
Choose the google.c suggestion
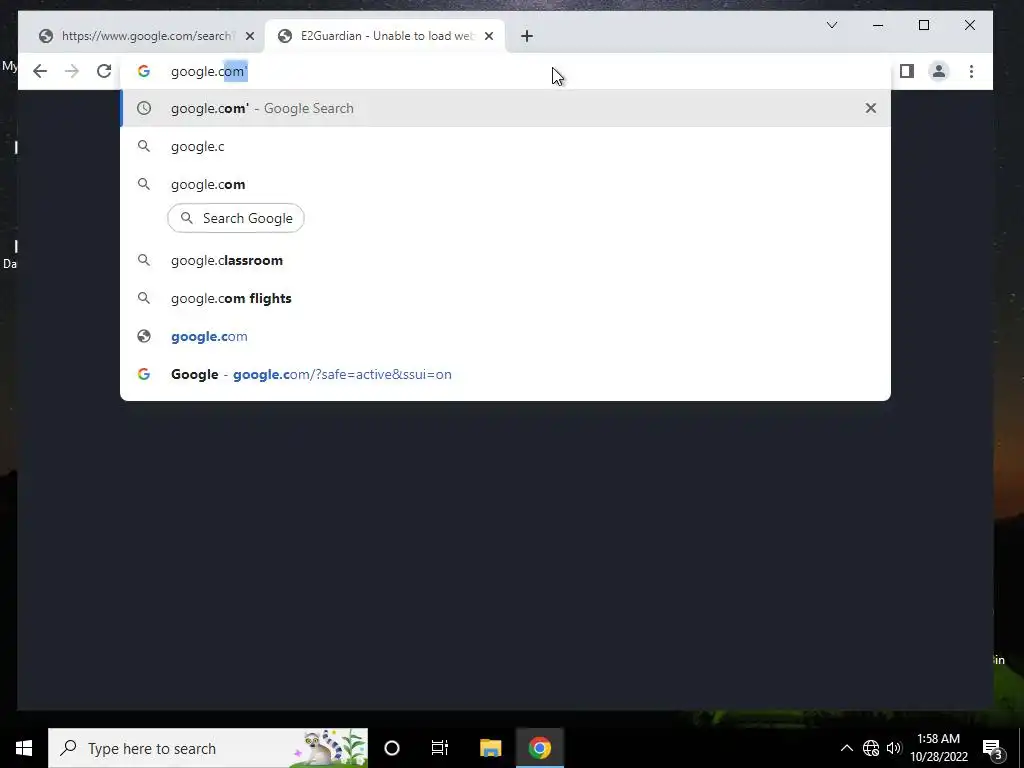(x=505, y=146)
